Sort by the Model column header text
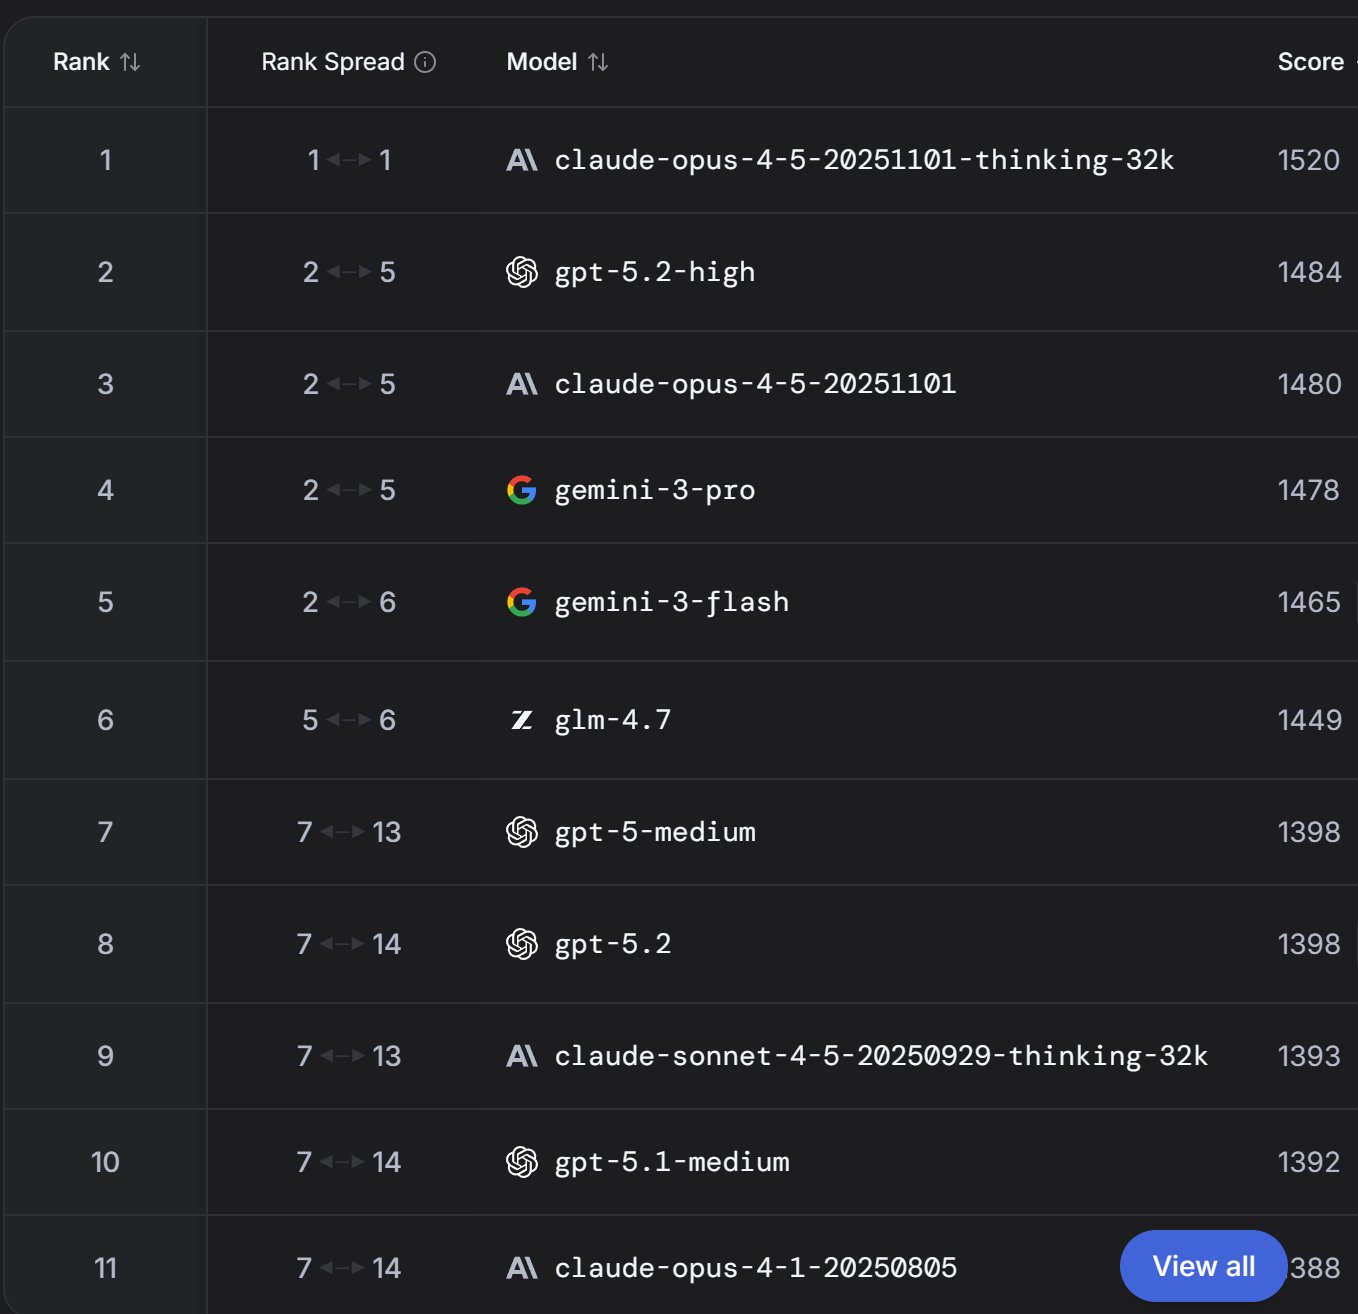1358x1314 pixels. 542,62
